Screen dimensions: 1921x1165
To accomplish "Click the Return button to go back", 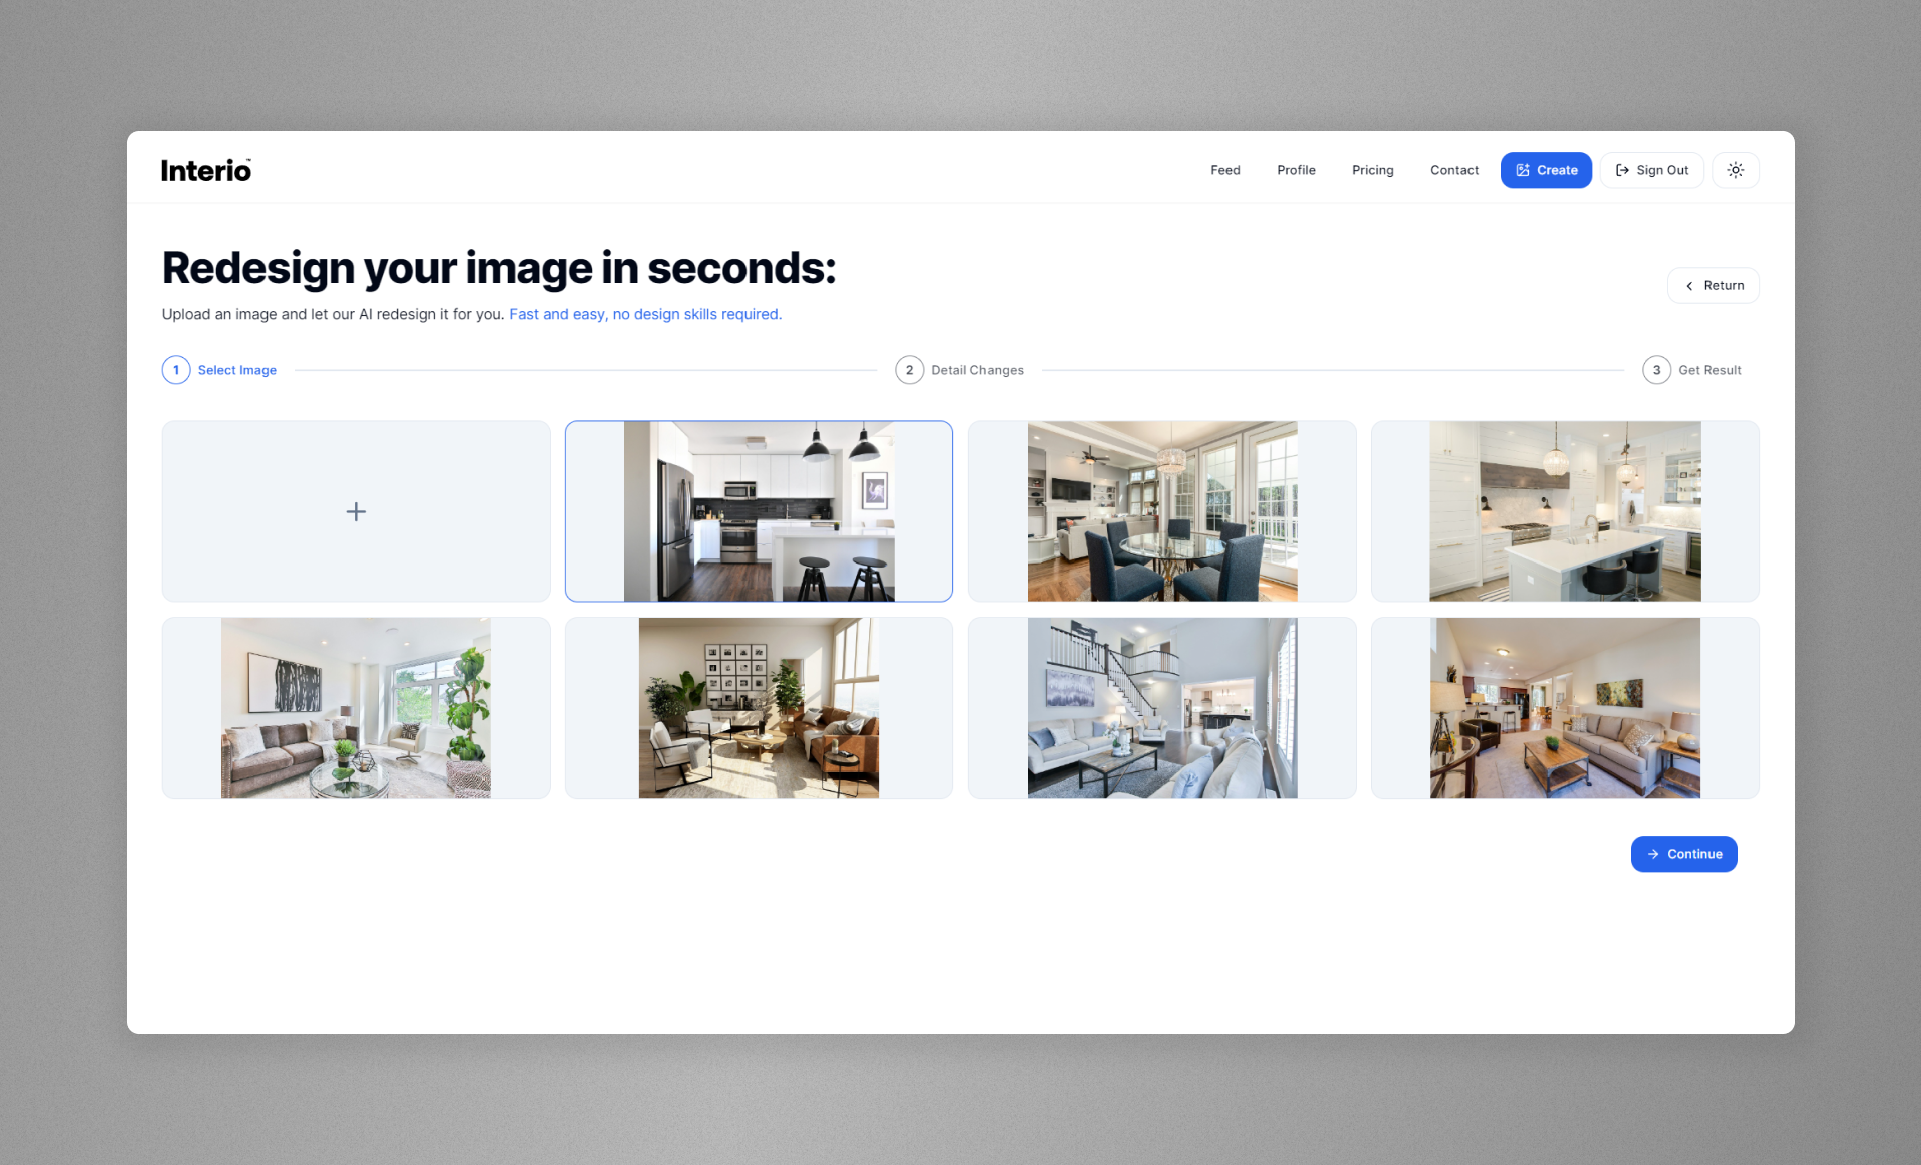I will point(1714,284).
